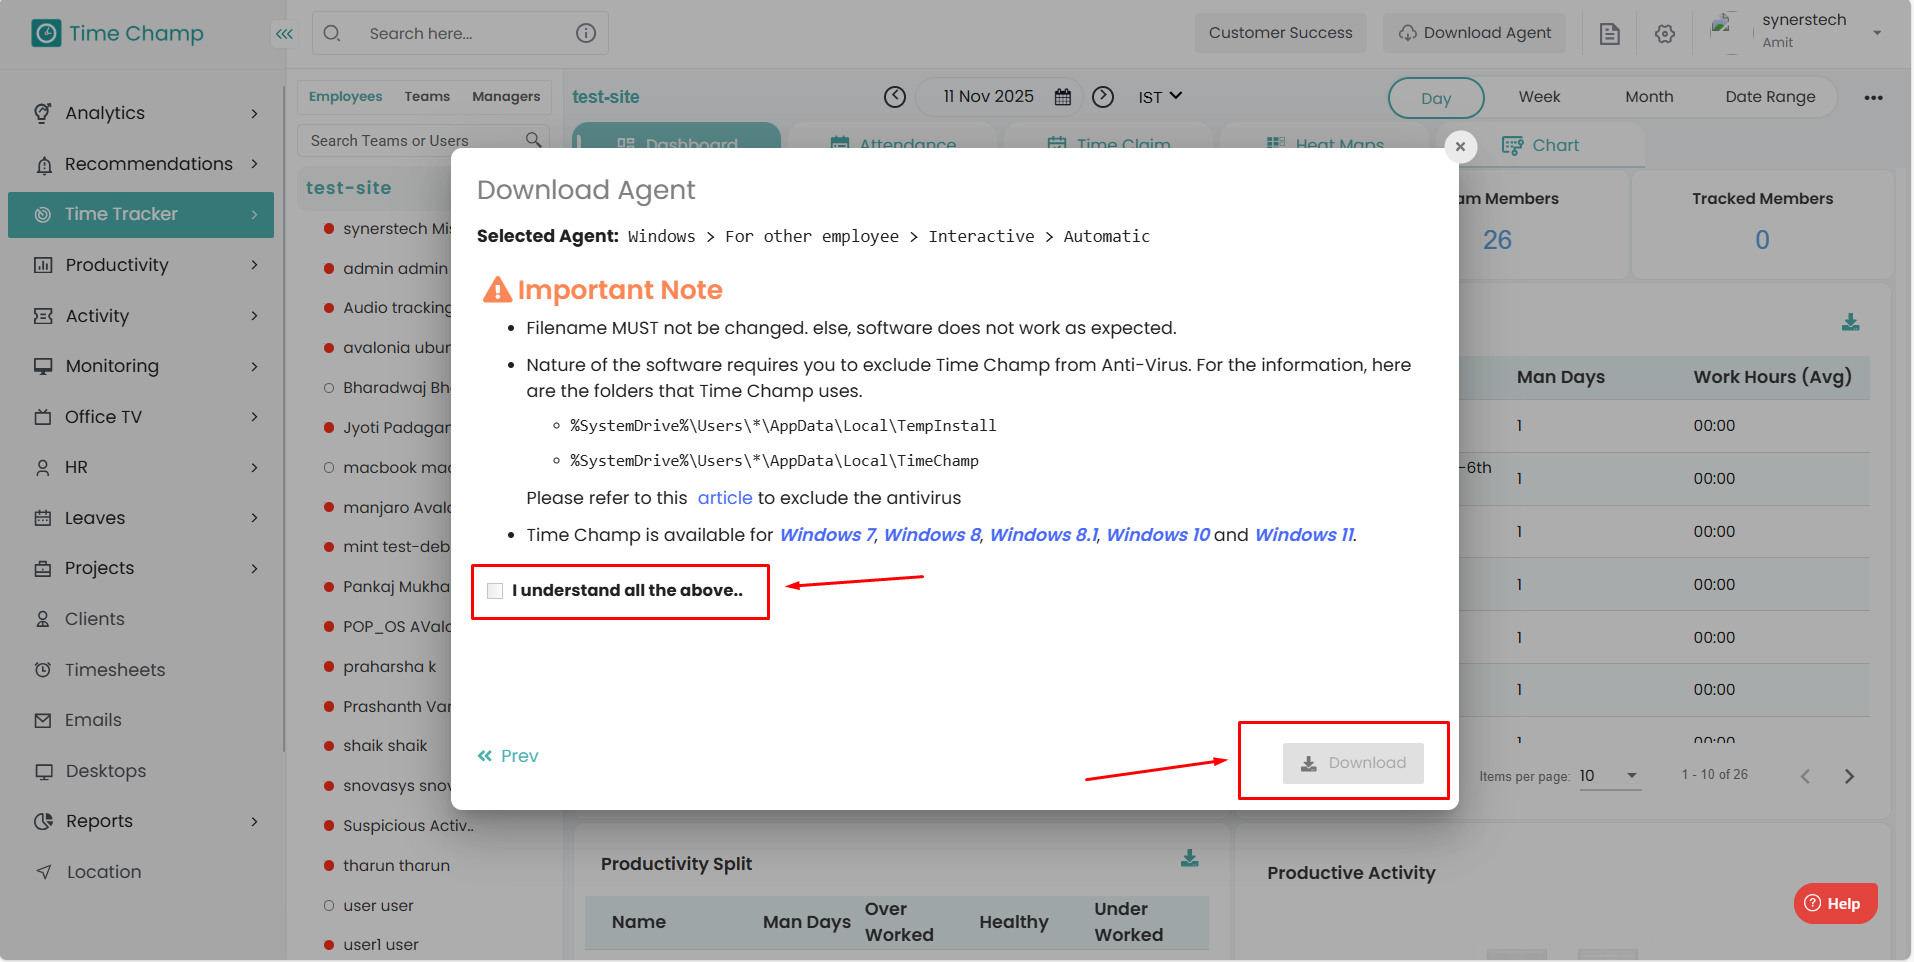1914x962 pixels.
Task: Select the Date Range view
Action: click(x=1770, y=97)
